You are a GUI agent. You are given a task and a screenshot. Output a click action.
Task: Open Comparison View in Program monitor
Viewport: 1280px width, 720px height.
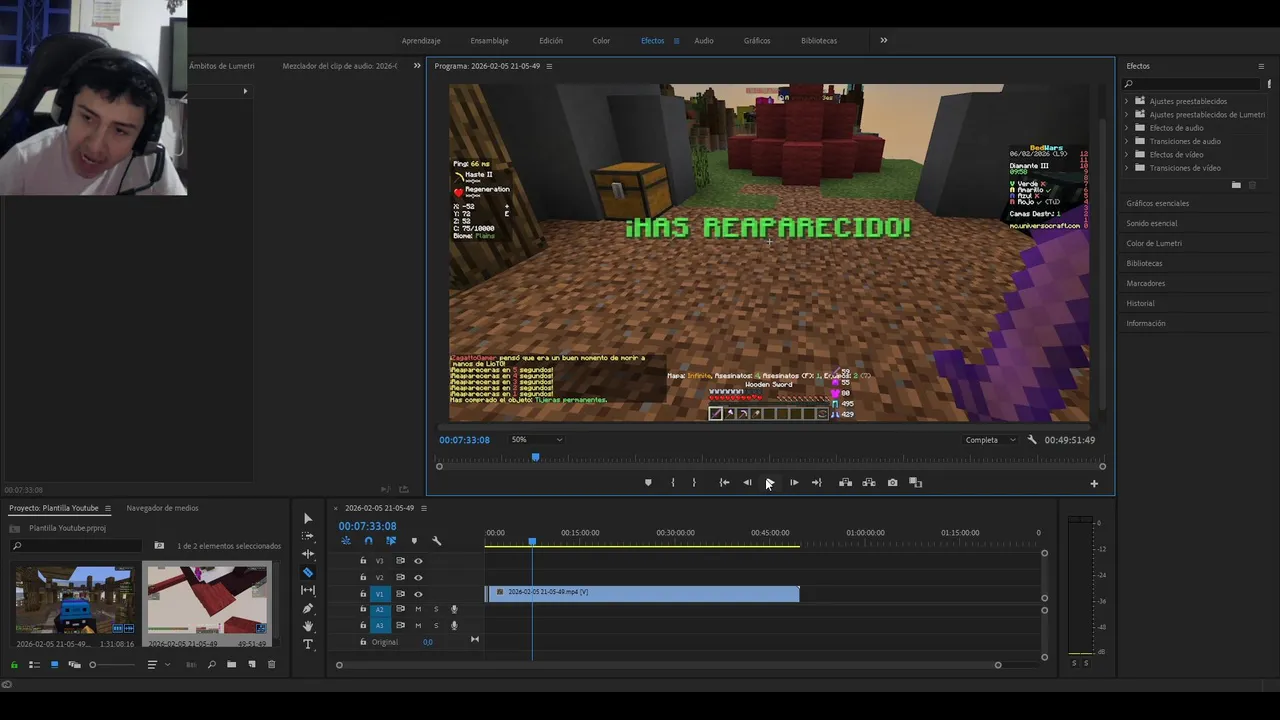pyautogui.click(x=915, y=483)
